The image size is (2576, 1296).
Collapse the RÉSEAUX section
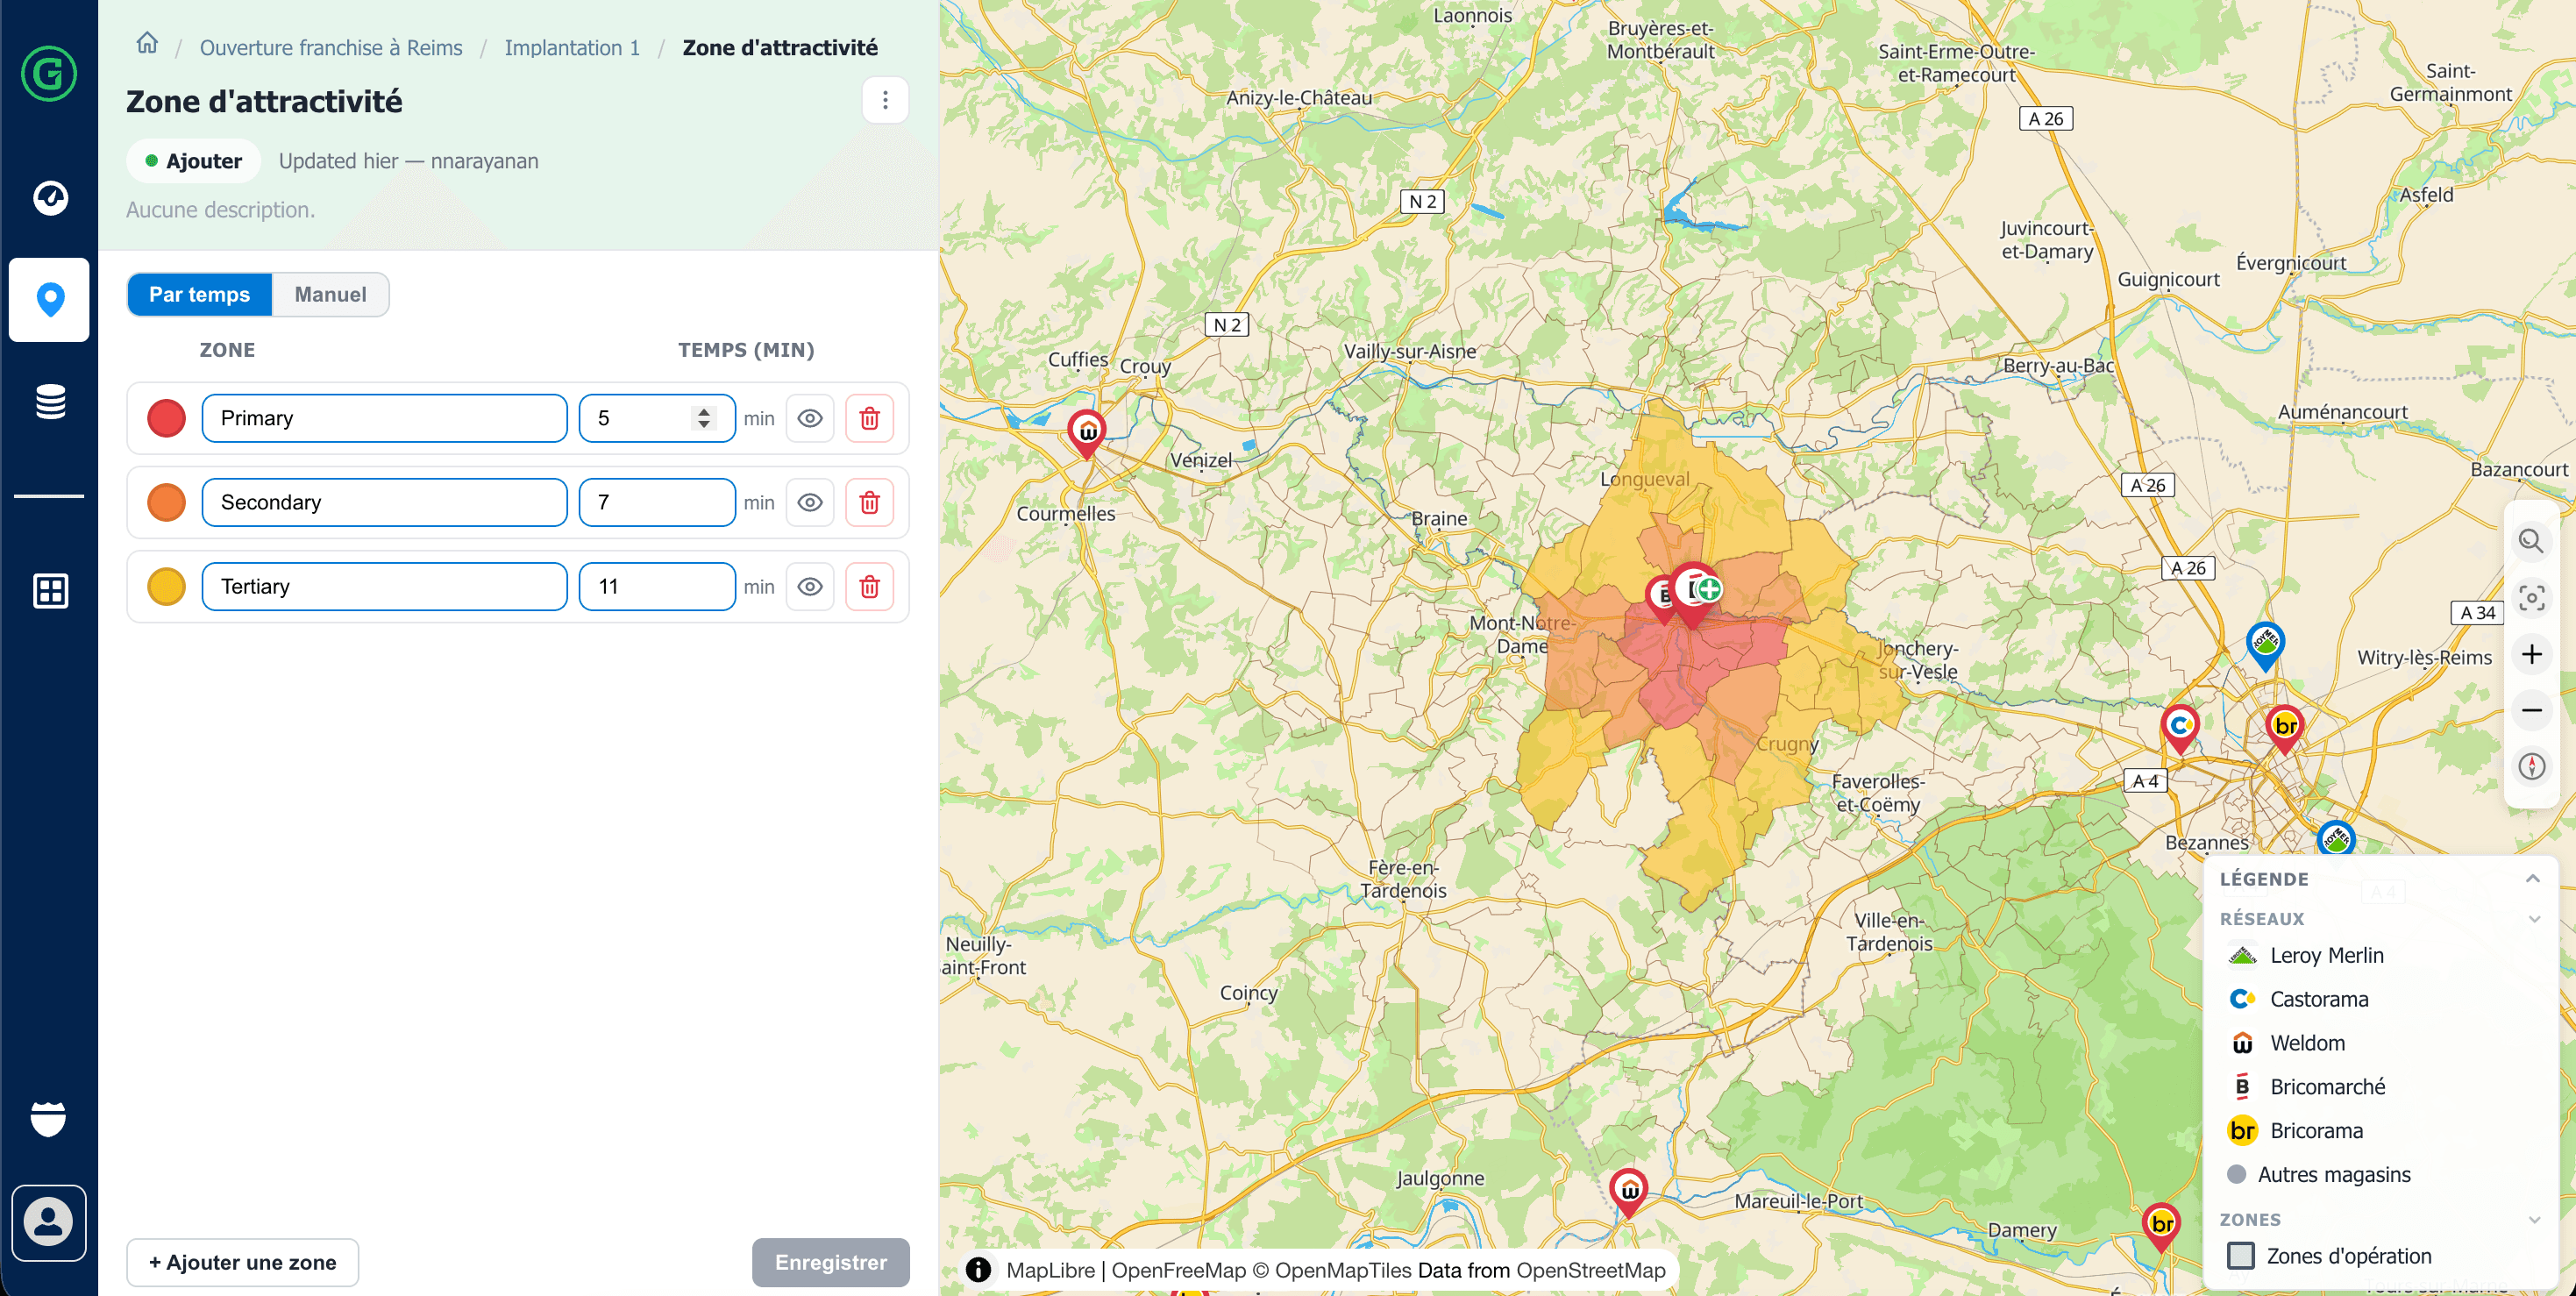[x=2535, y=918]
